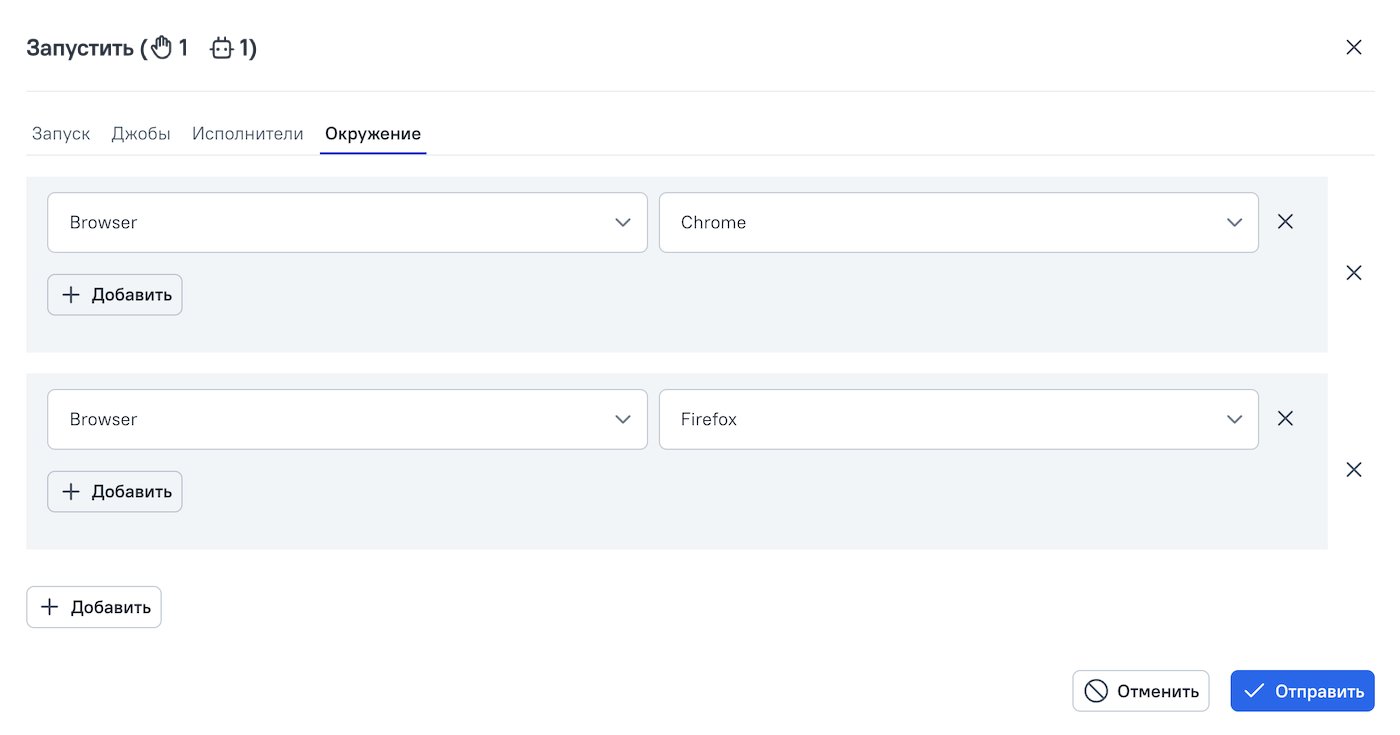Delete the first environment block using outer X
Viewport: 1400px width, 735px height.
pyautogui.click(x=1353, y=273)
